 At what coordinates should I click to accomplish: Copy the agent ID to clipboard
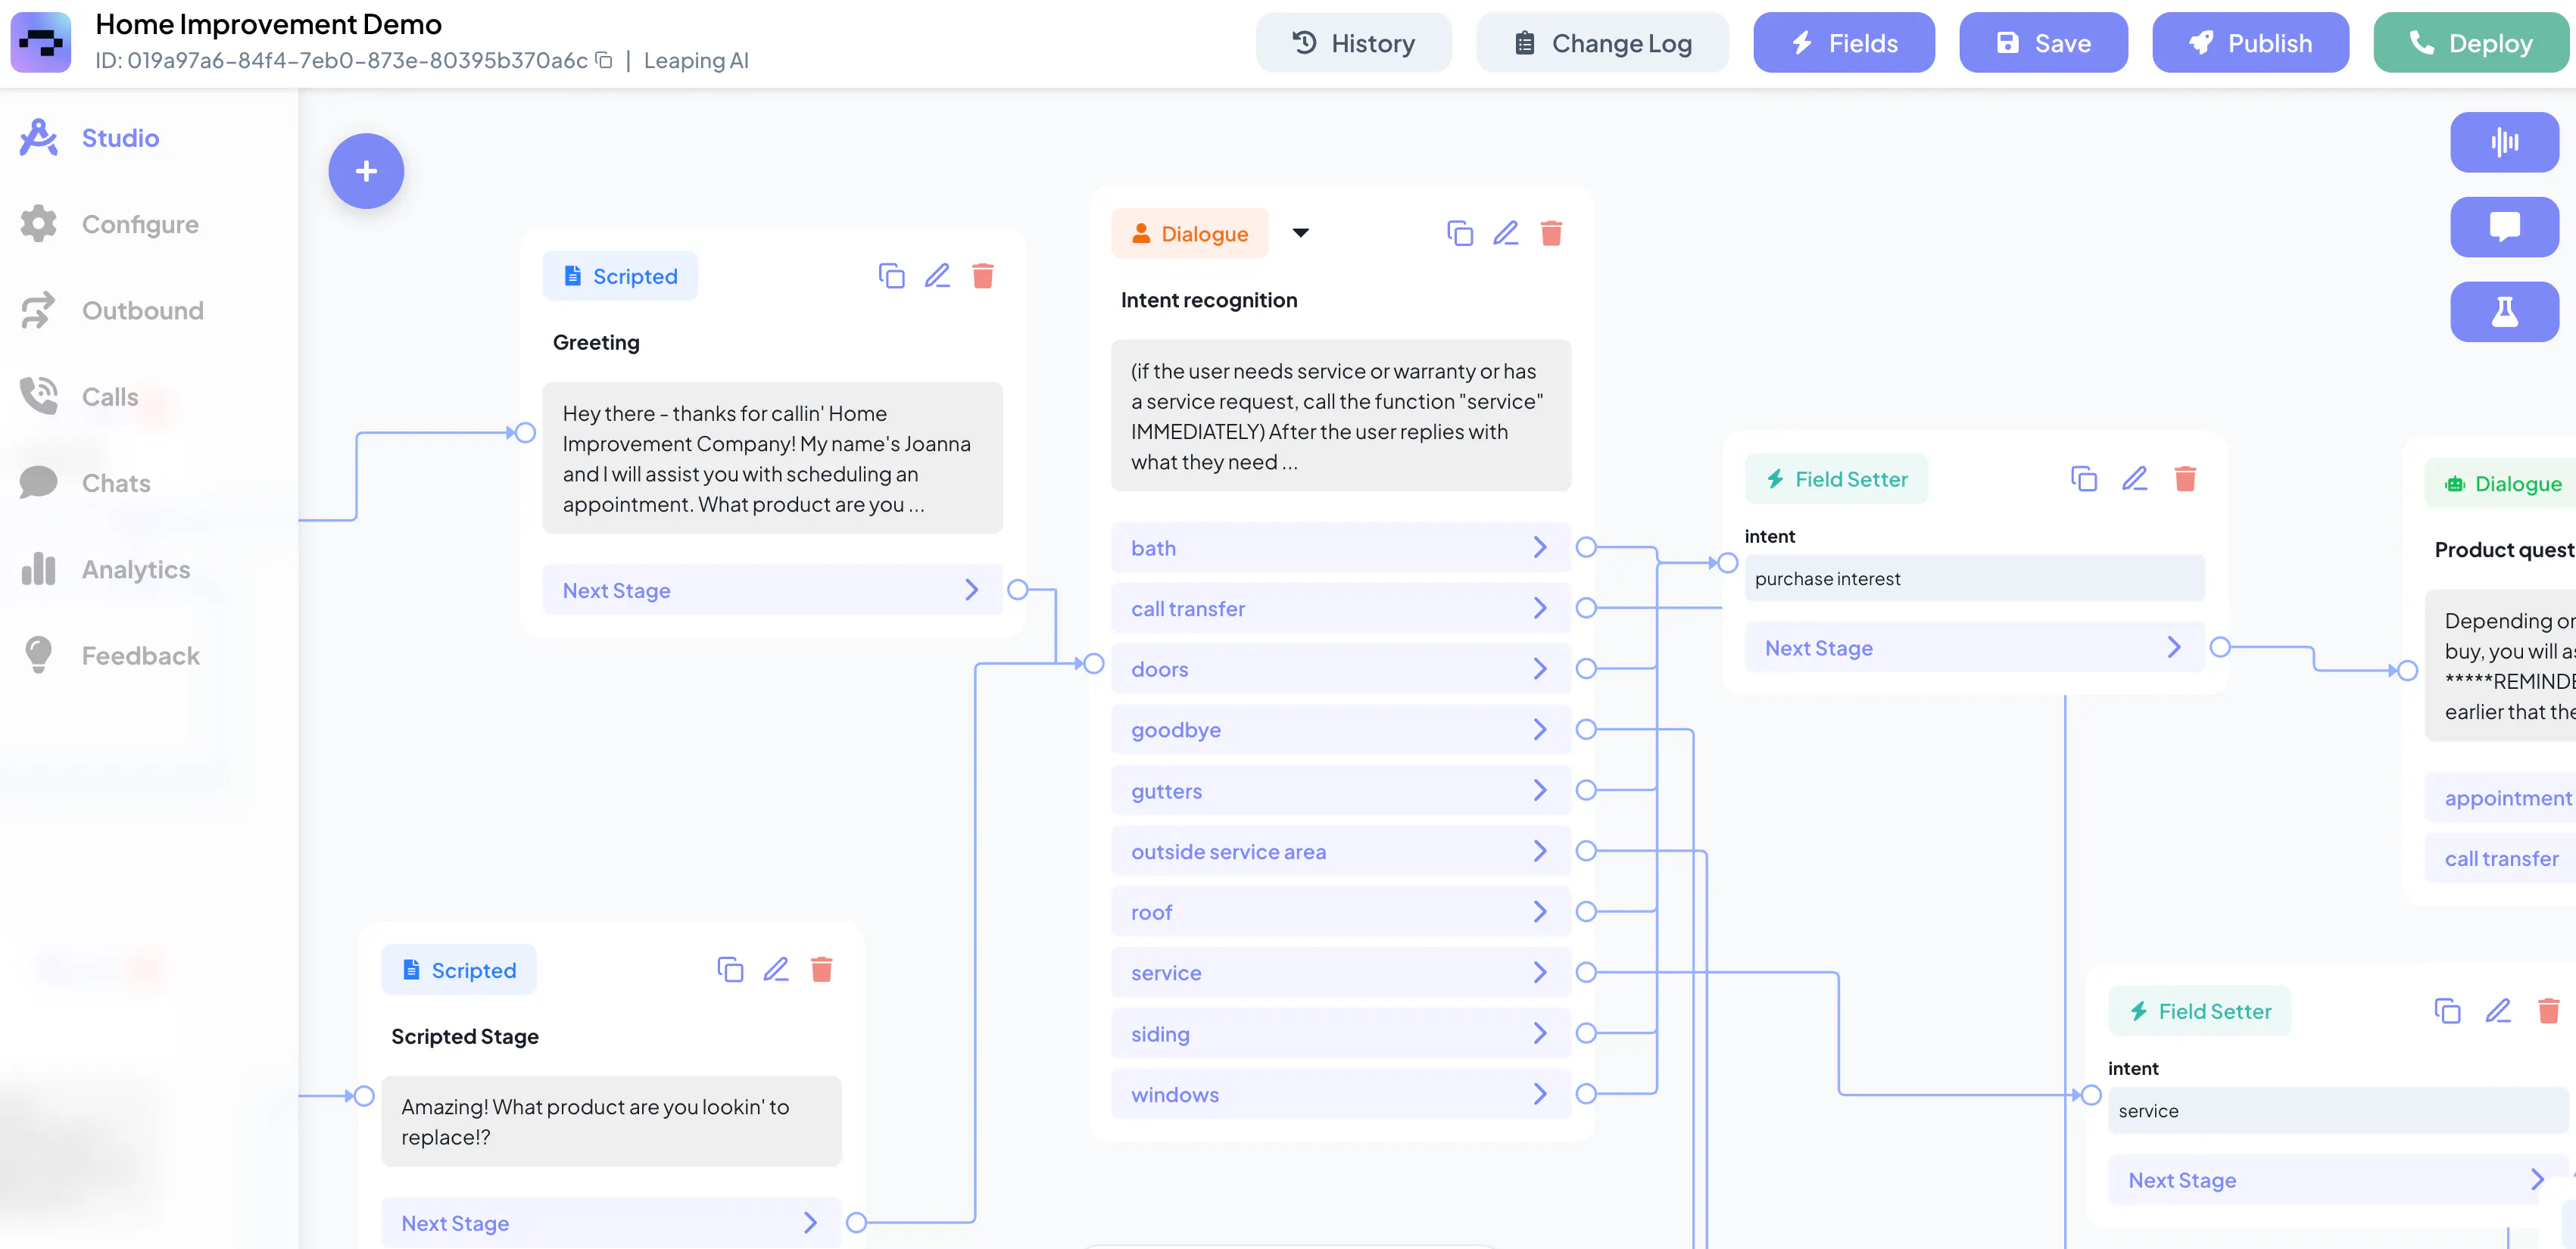click(604, 60)
